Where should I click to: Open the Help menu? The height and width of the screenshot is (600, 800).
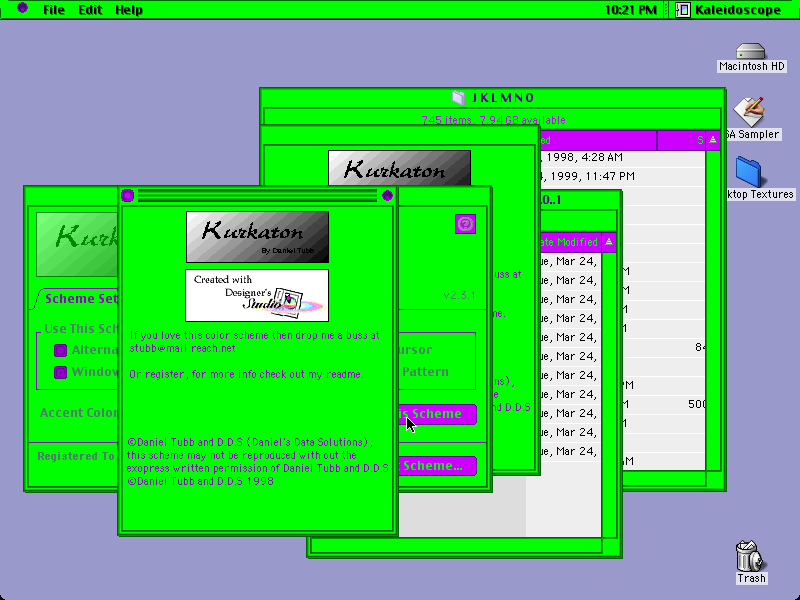click(129, 10)
